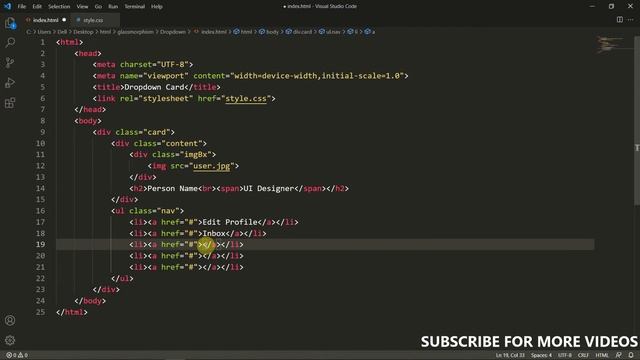Select the index.html tab
The height and width of the screenshot is (360, 640).
point(45,20)
